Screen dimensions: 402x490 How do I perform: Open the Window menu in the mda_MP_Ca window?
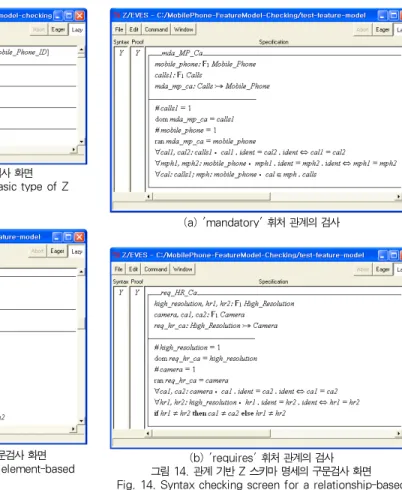tap(183, 29)
